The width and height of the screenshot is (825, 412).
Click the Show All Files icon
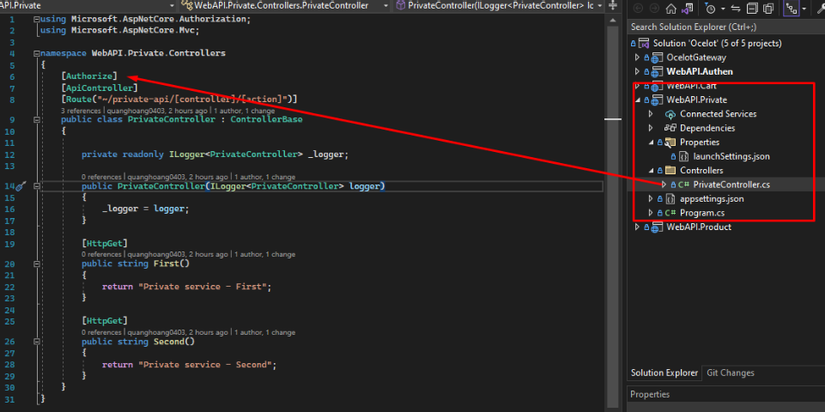[769, 9]
